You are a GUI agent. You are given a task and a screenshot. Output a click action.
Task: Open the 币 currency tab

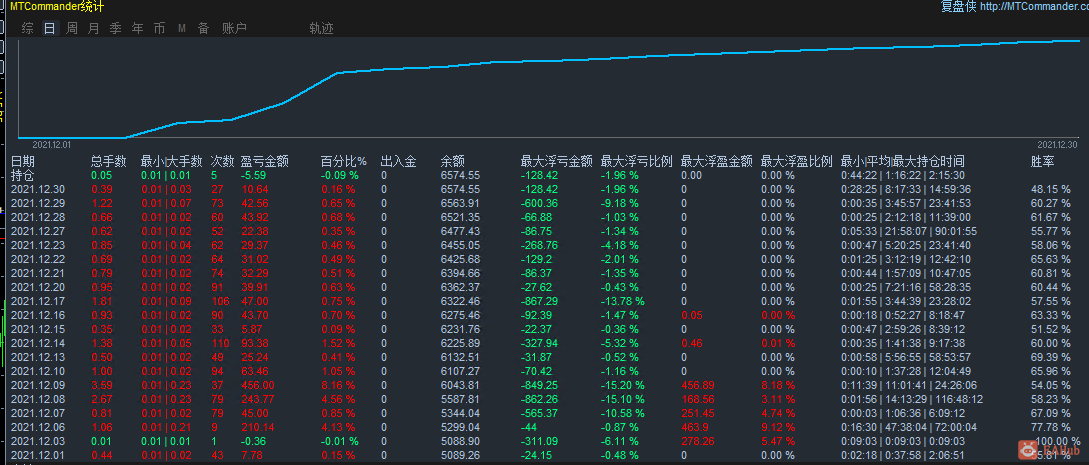coord(160,28)
